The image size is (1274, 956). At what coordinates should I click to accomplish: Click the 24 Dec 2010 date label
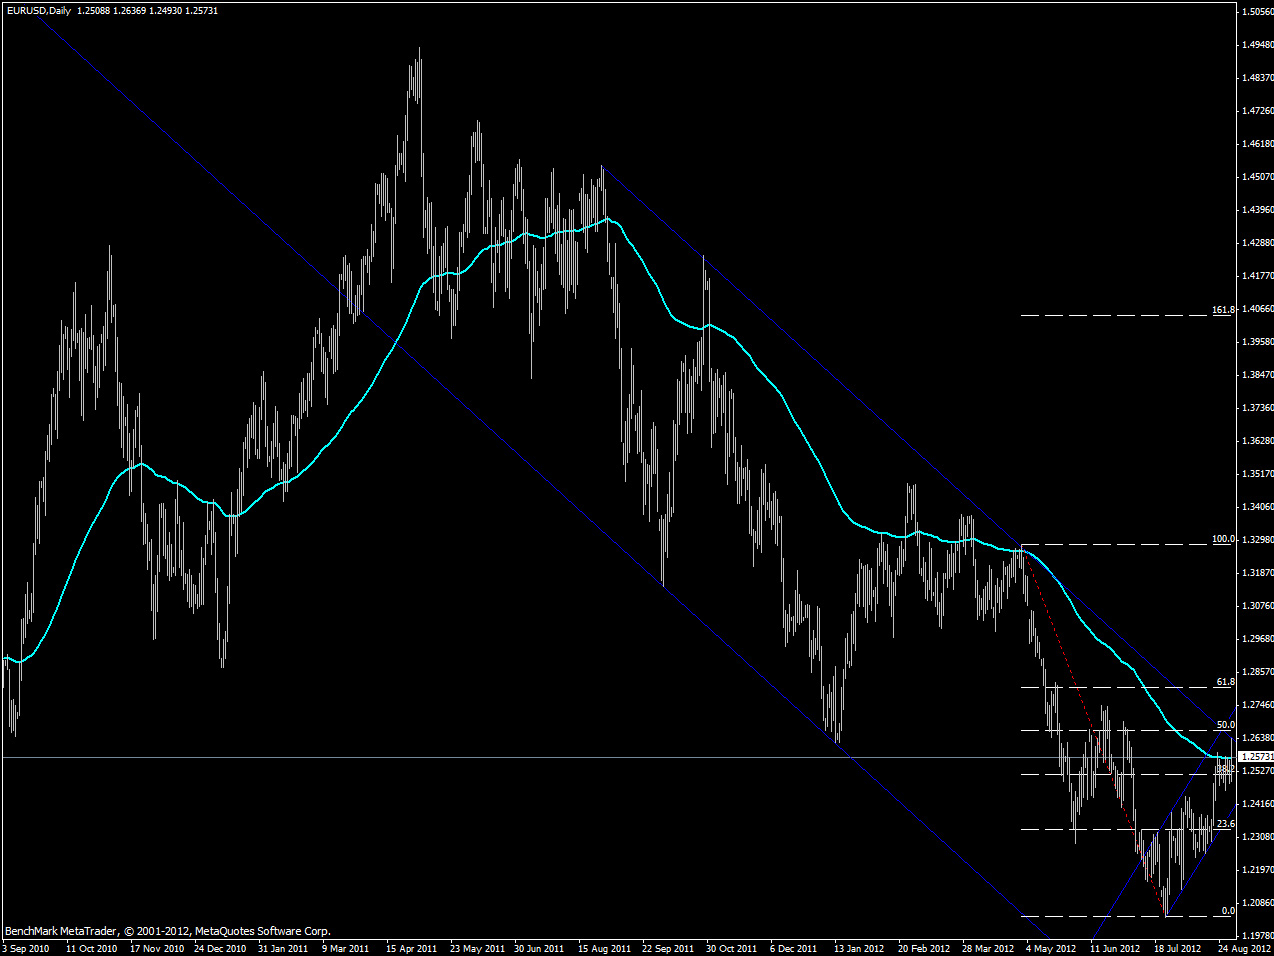coord(220,949)
